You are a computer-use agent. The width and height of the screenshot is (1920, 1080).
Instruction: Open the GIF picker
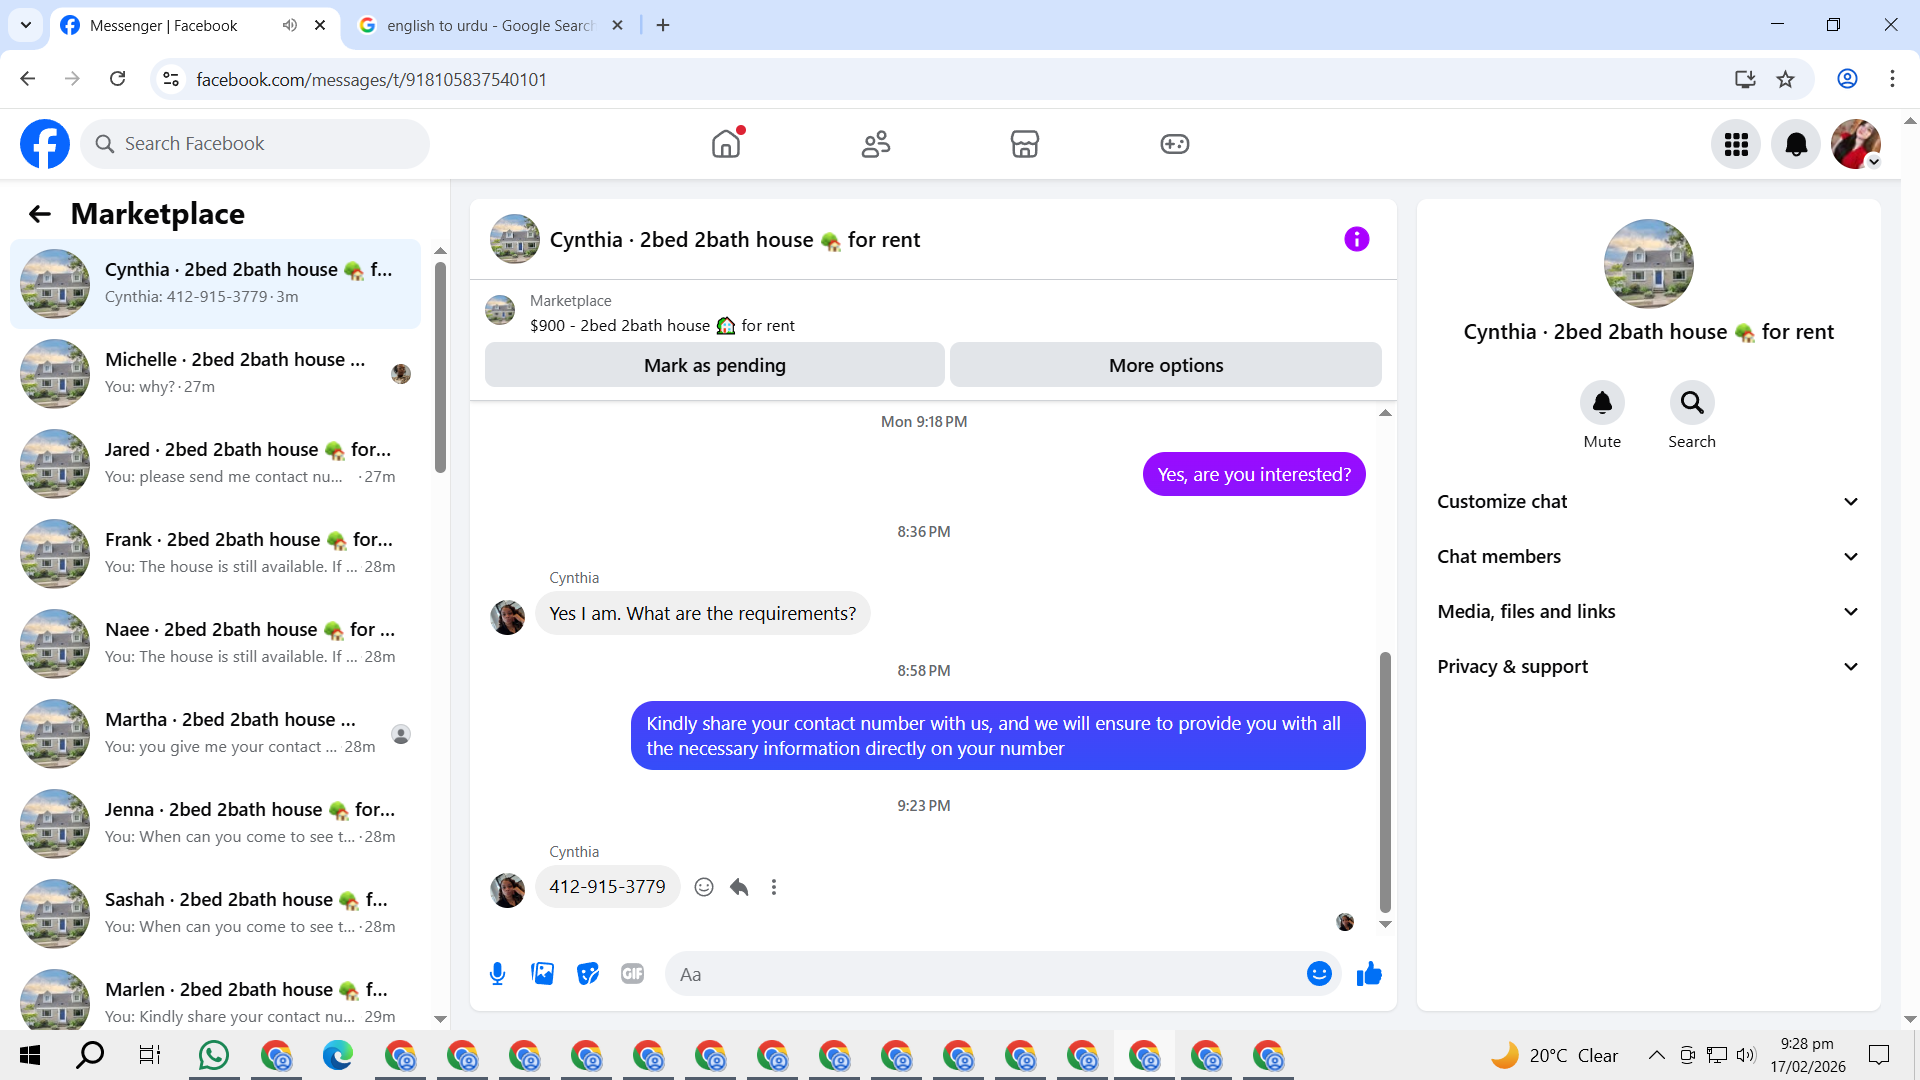tap(632, 974)
